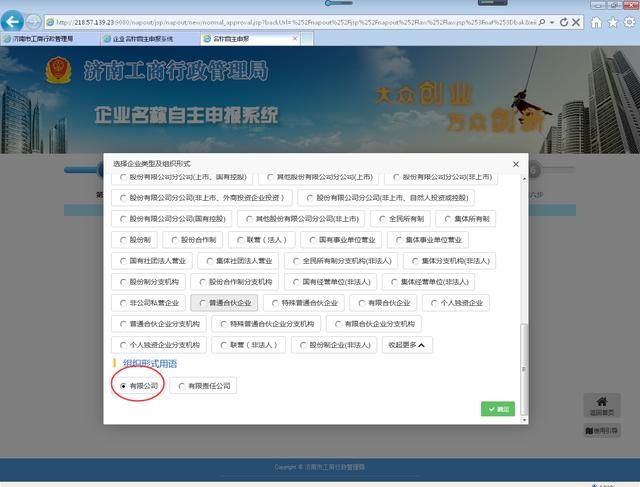Refresh the page with reload icon

pos(564,22)
